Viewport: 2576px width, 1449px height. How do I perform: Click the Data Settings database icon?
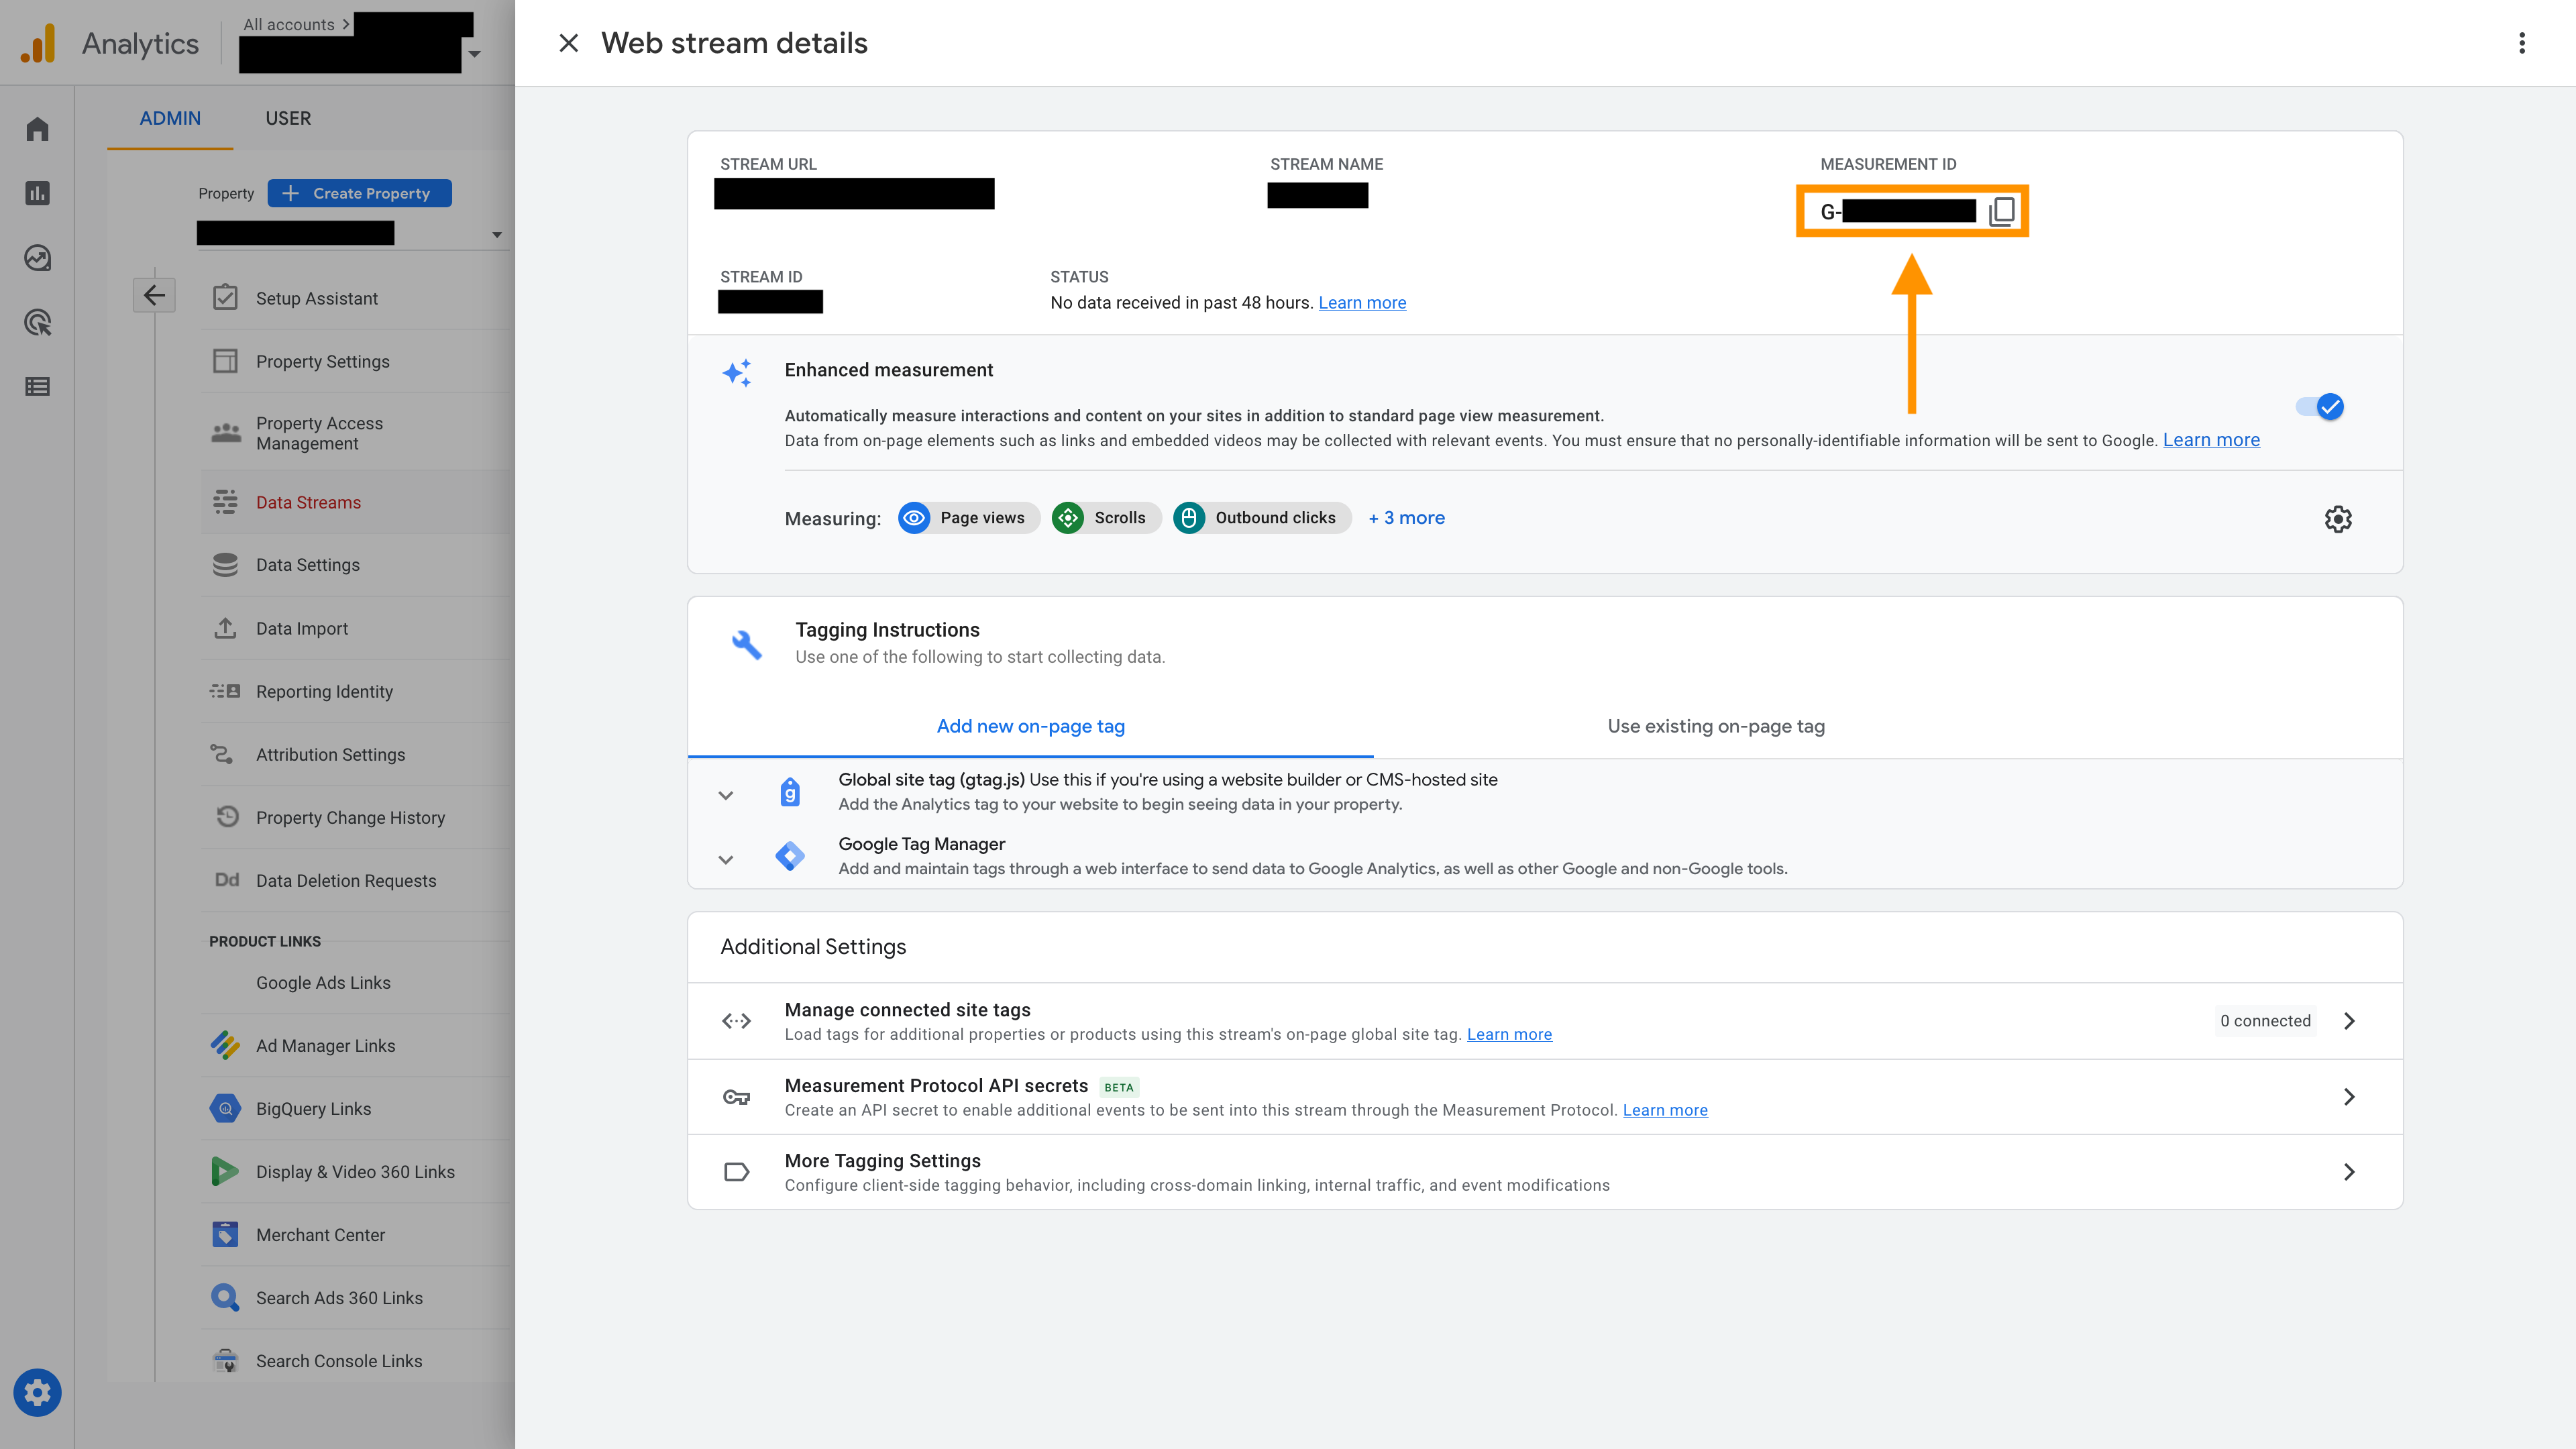click(225, 565)
